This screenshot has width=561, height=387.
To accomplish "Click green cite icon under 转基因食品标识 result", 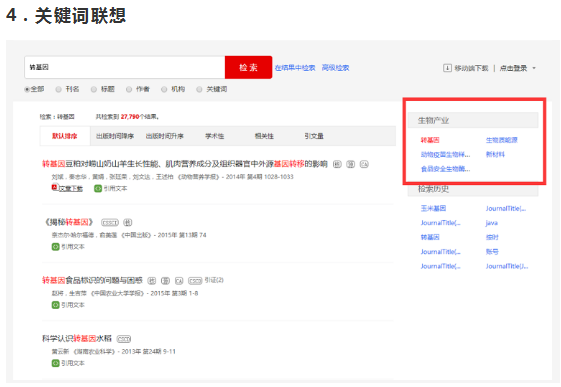I will 55,305.
